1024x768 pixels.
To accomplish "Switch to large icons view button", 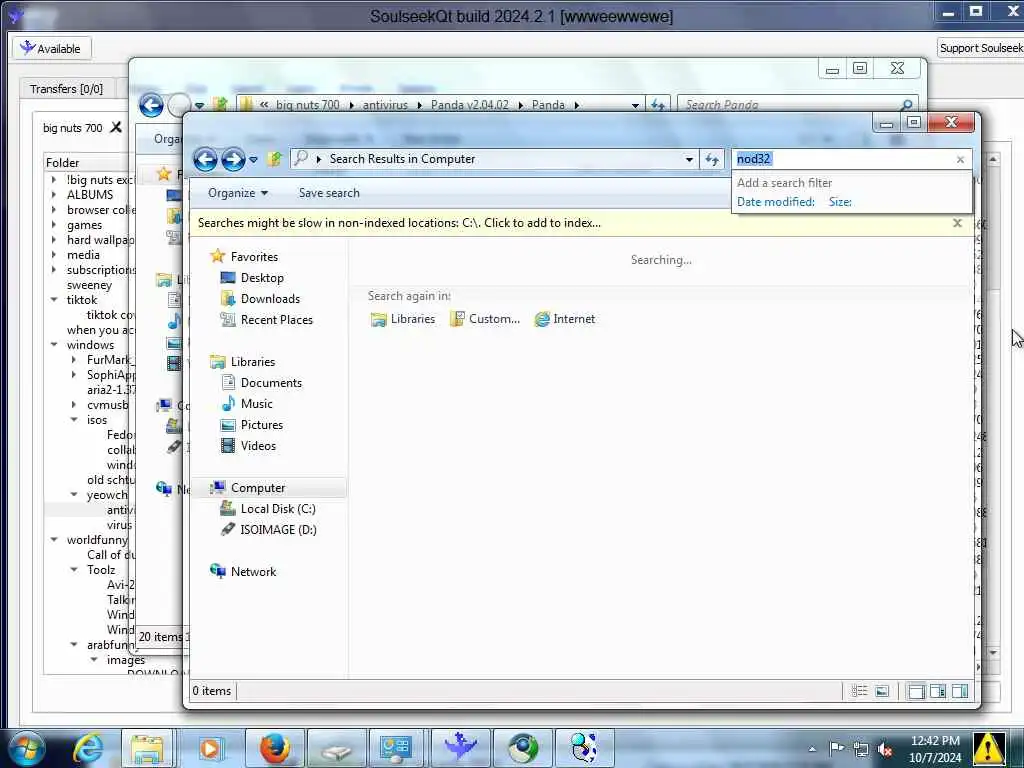I will 882,691.
